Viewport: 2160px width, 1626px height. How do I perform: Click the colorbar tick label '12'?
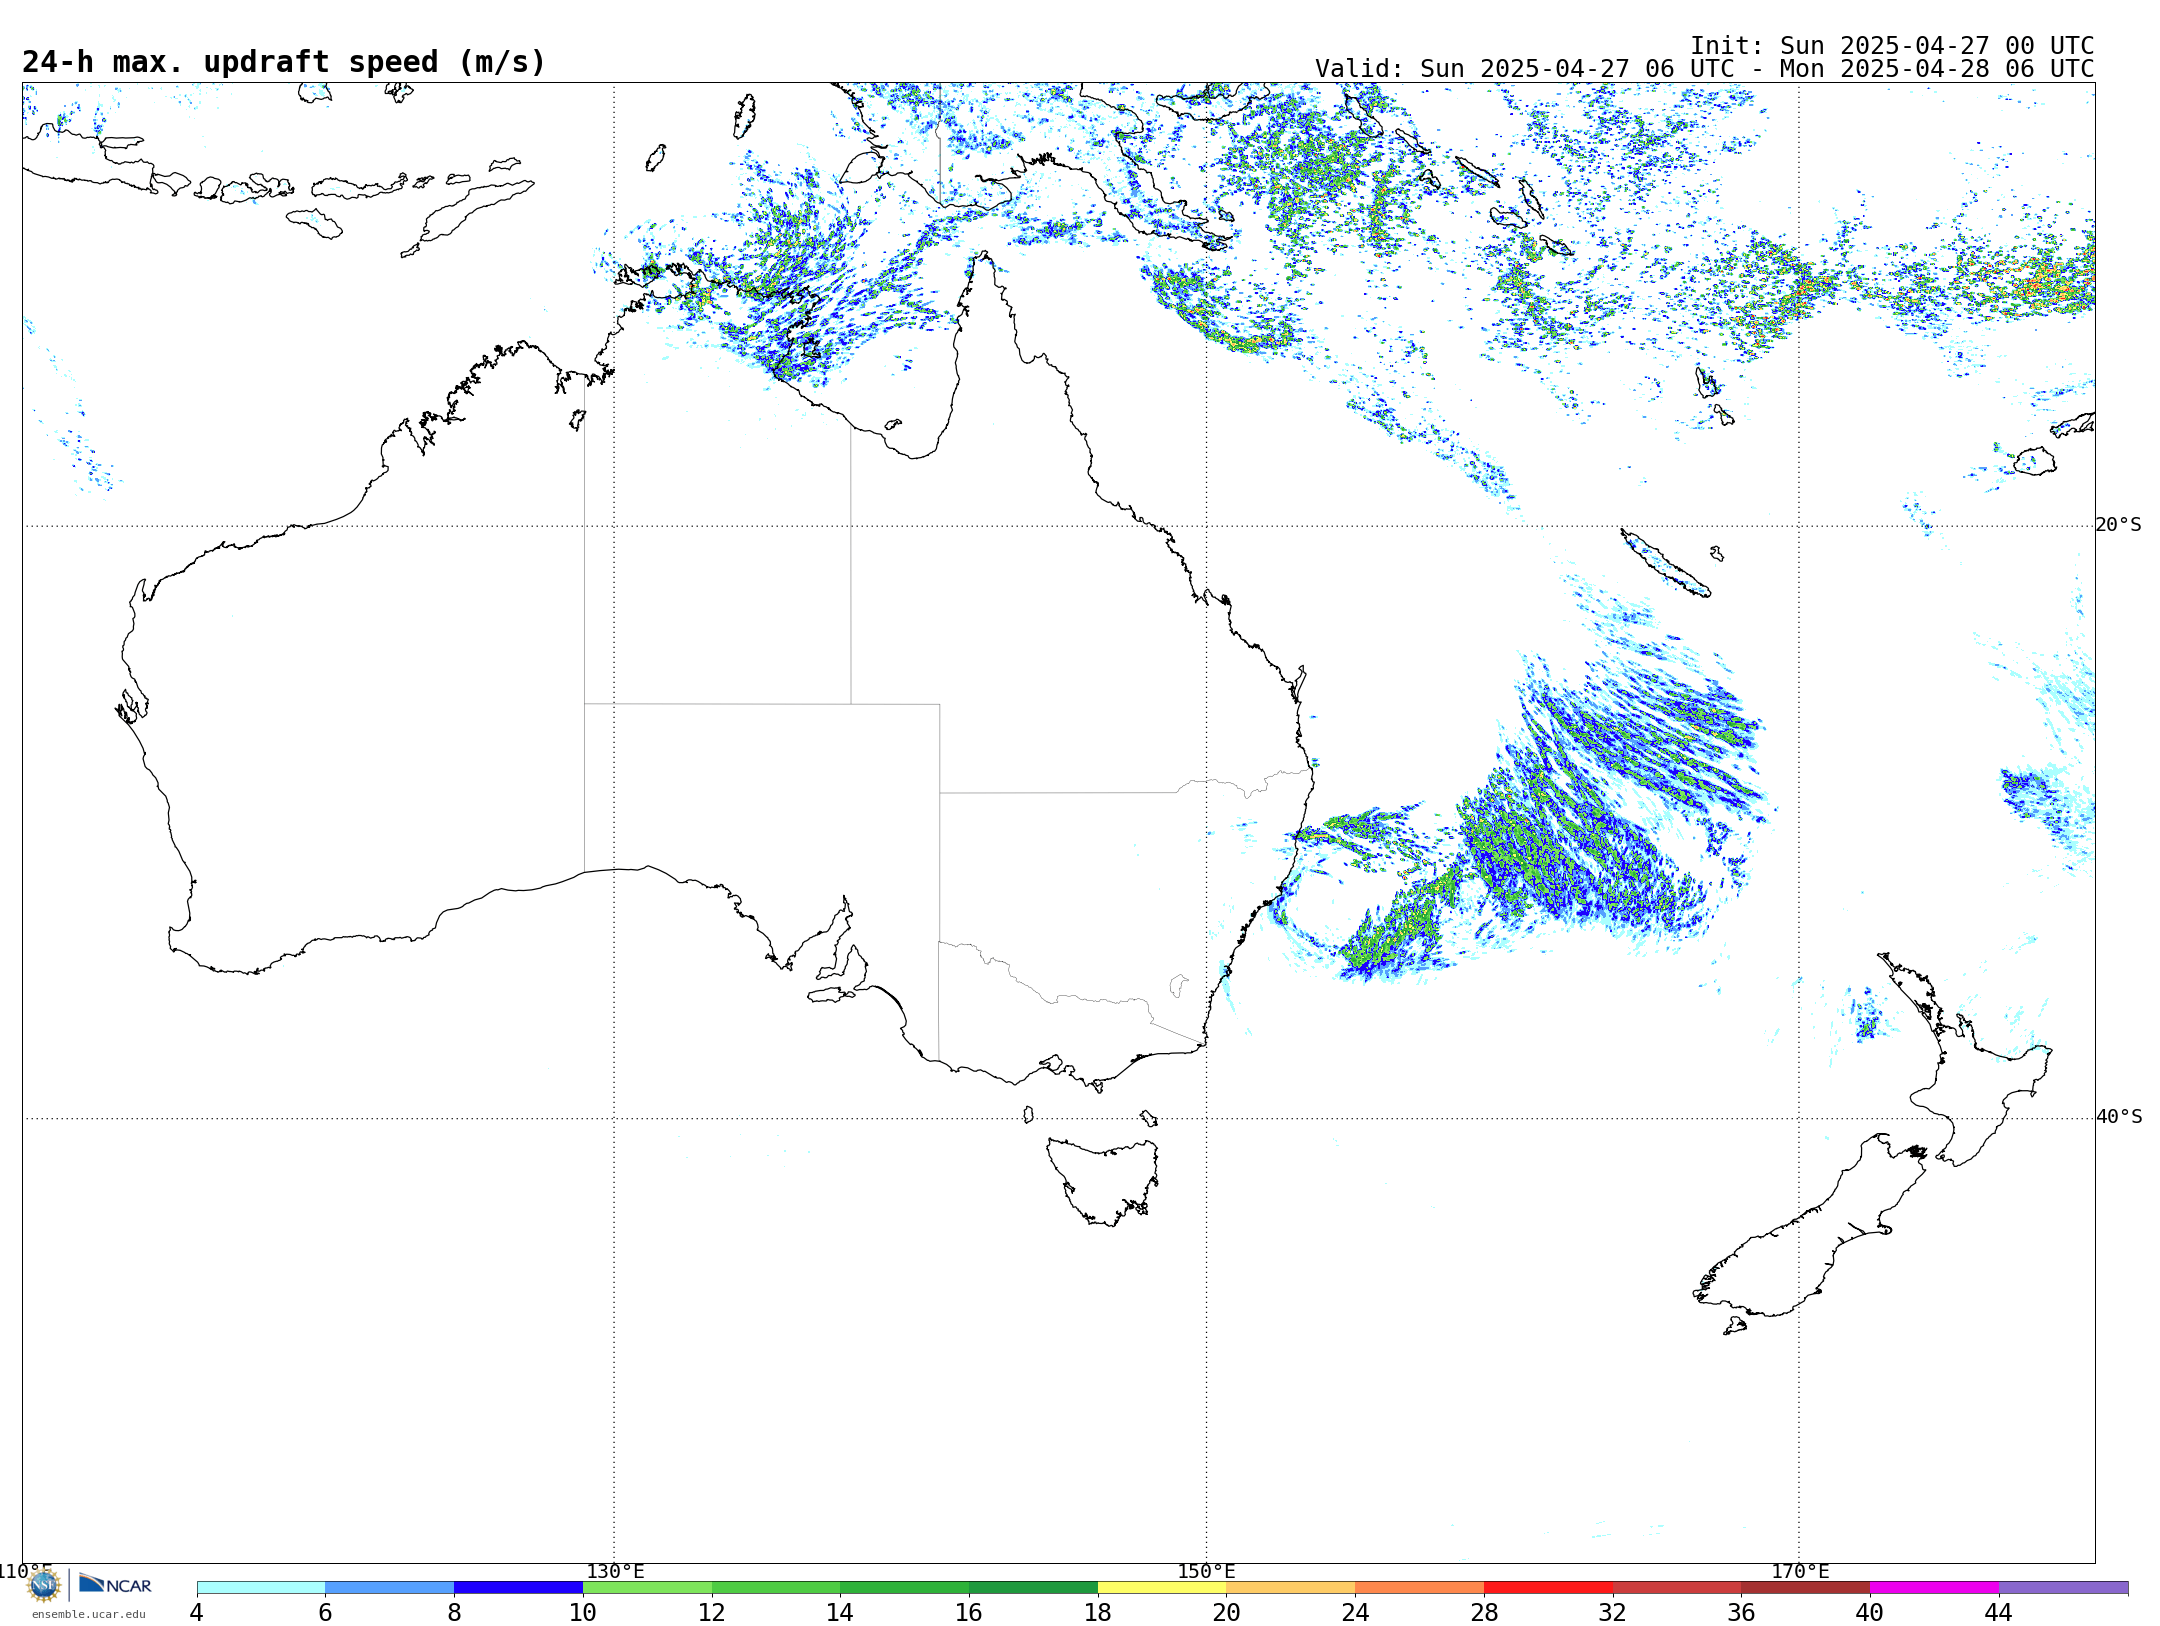[x=712, y=1612]
